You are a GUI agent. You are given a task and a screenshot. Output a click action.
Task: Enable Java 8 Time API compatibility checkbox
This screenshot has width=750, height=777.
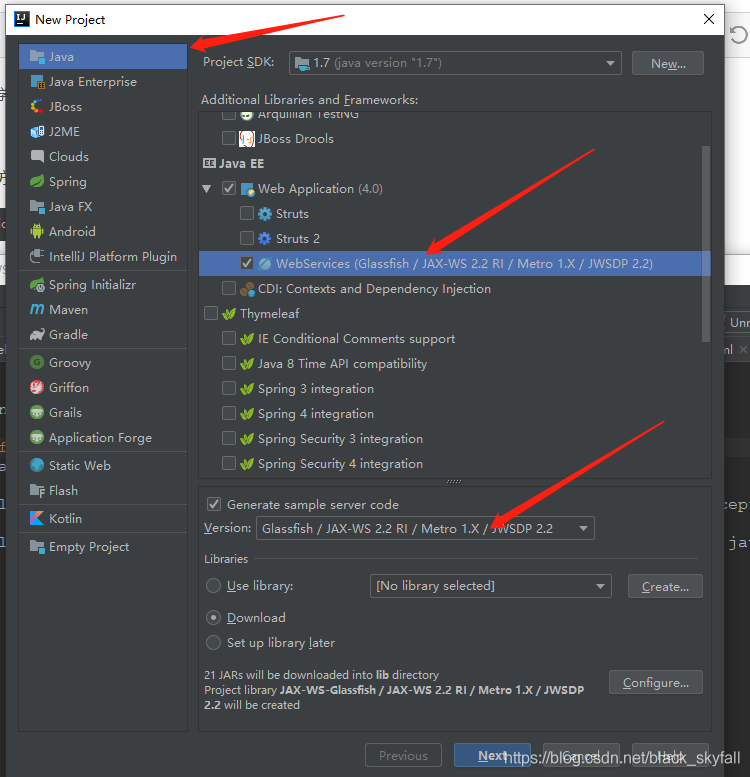coord(229,363)
